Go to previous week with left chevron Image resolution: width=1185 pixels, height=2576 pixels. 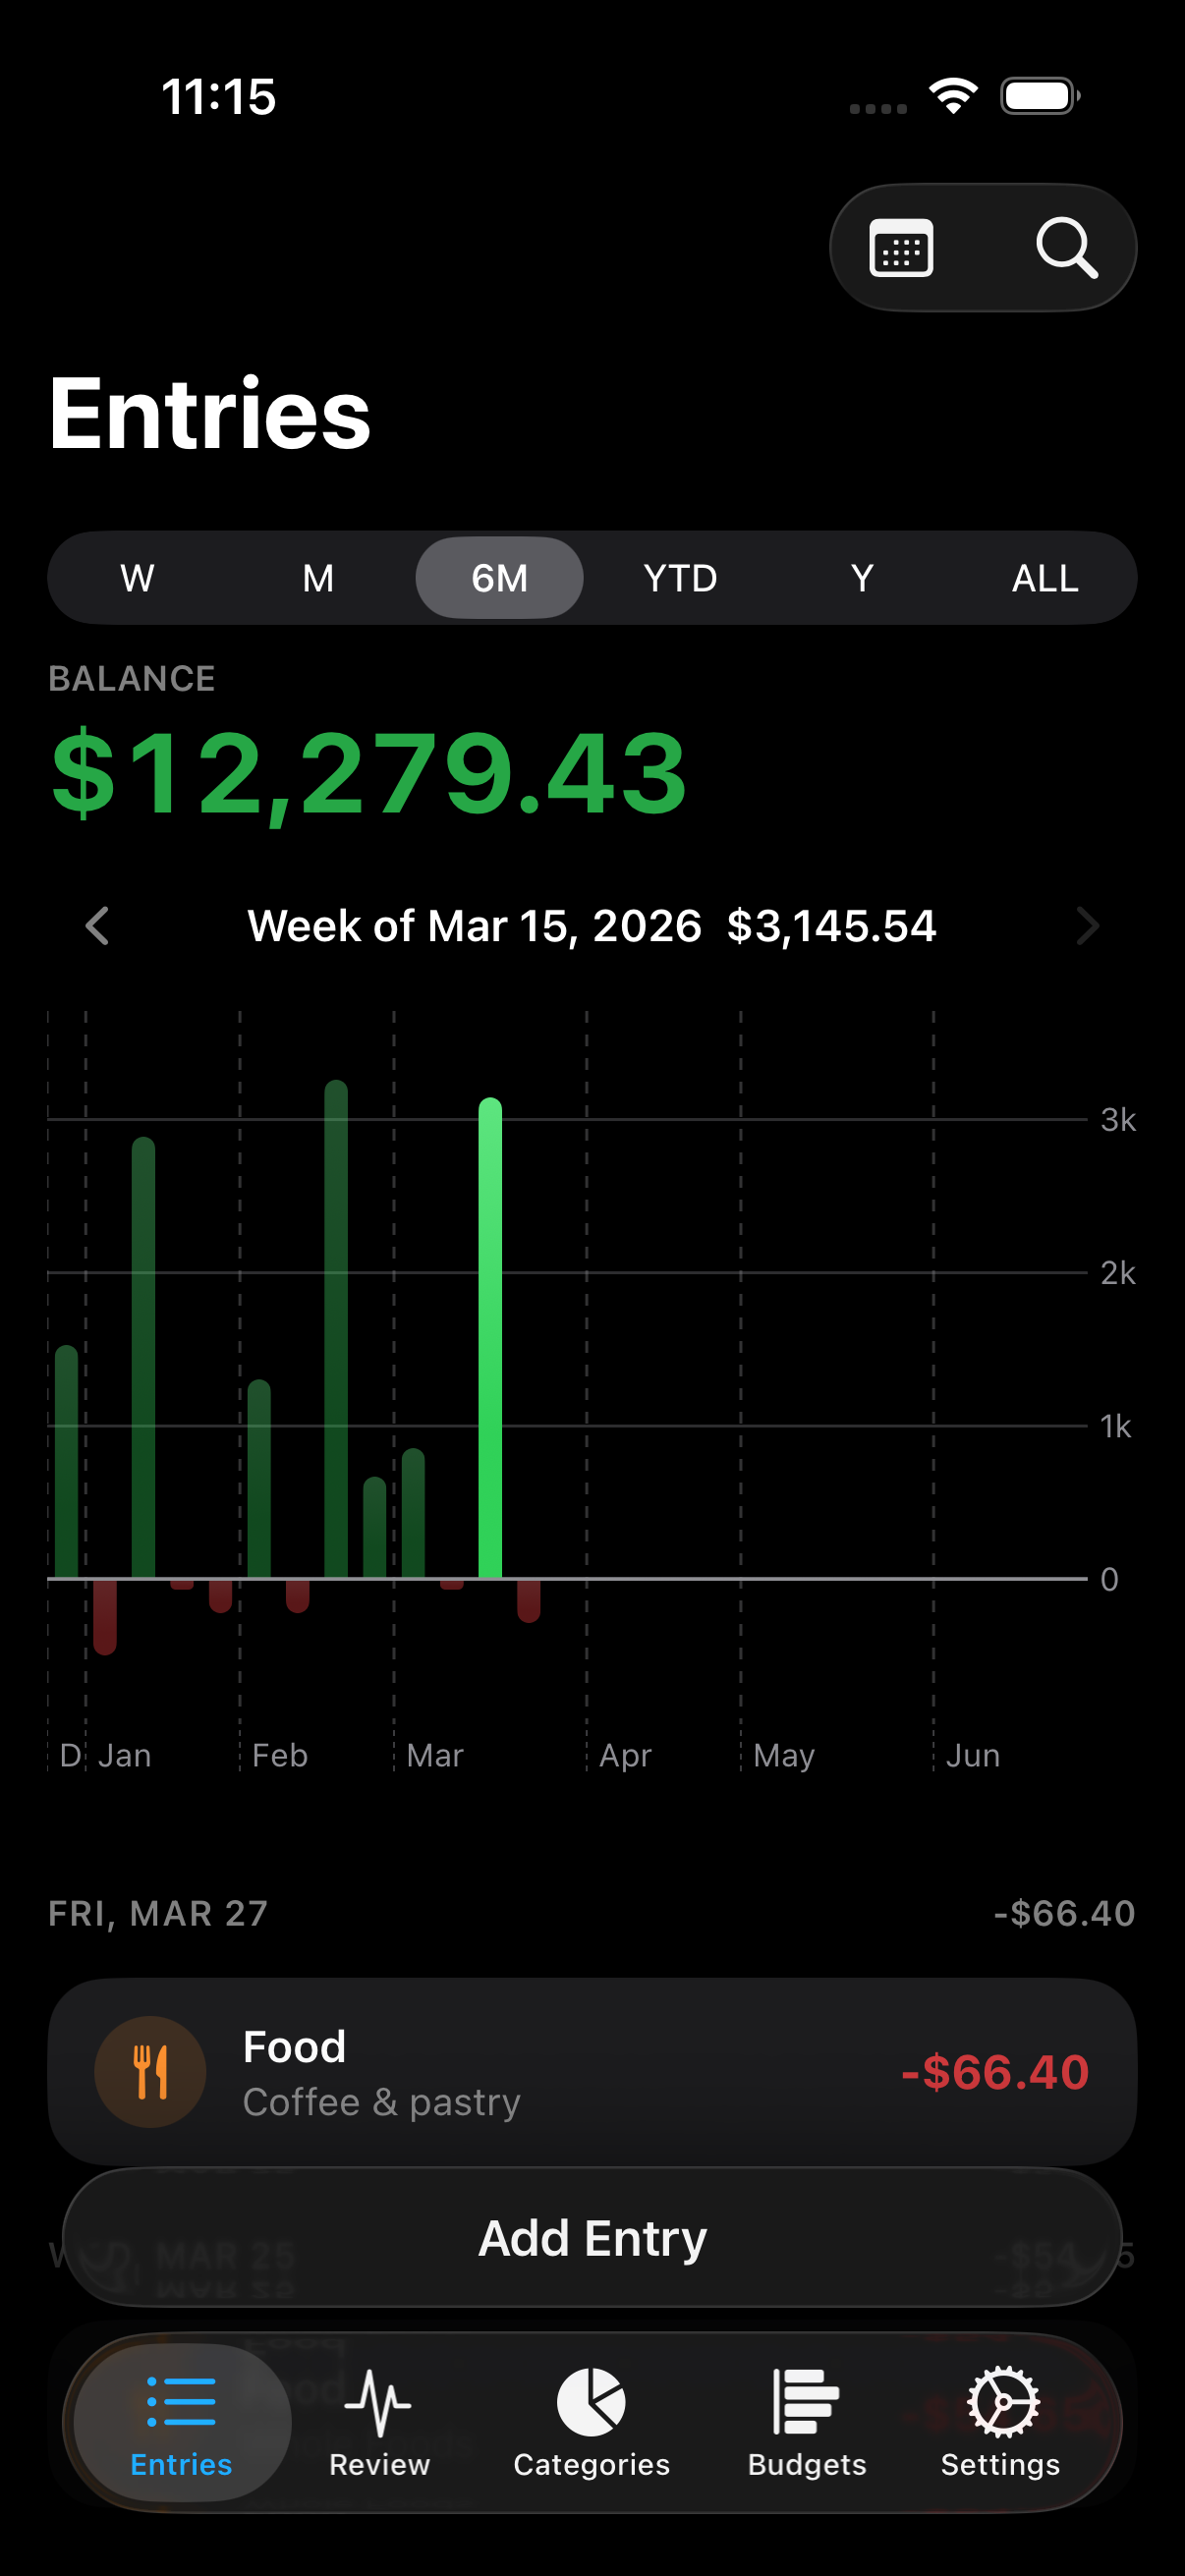(97, 926)
